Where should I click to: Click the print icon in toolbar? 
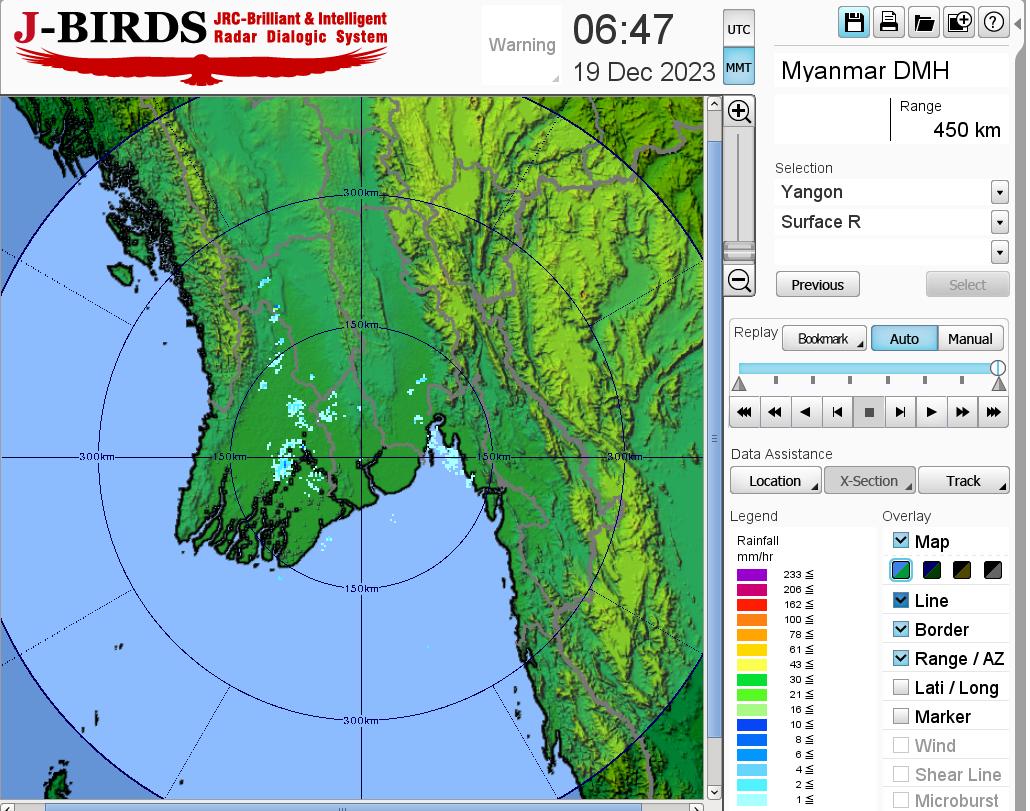888,23
